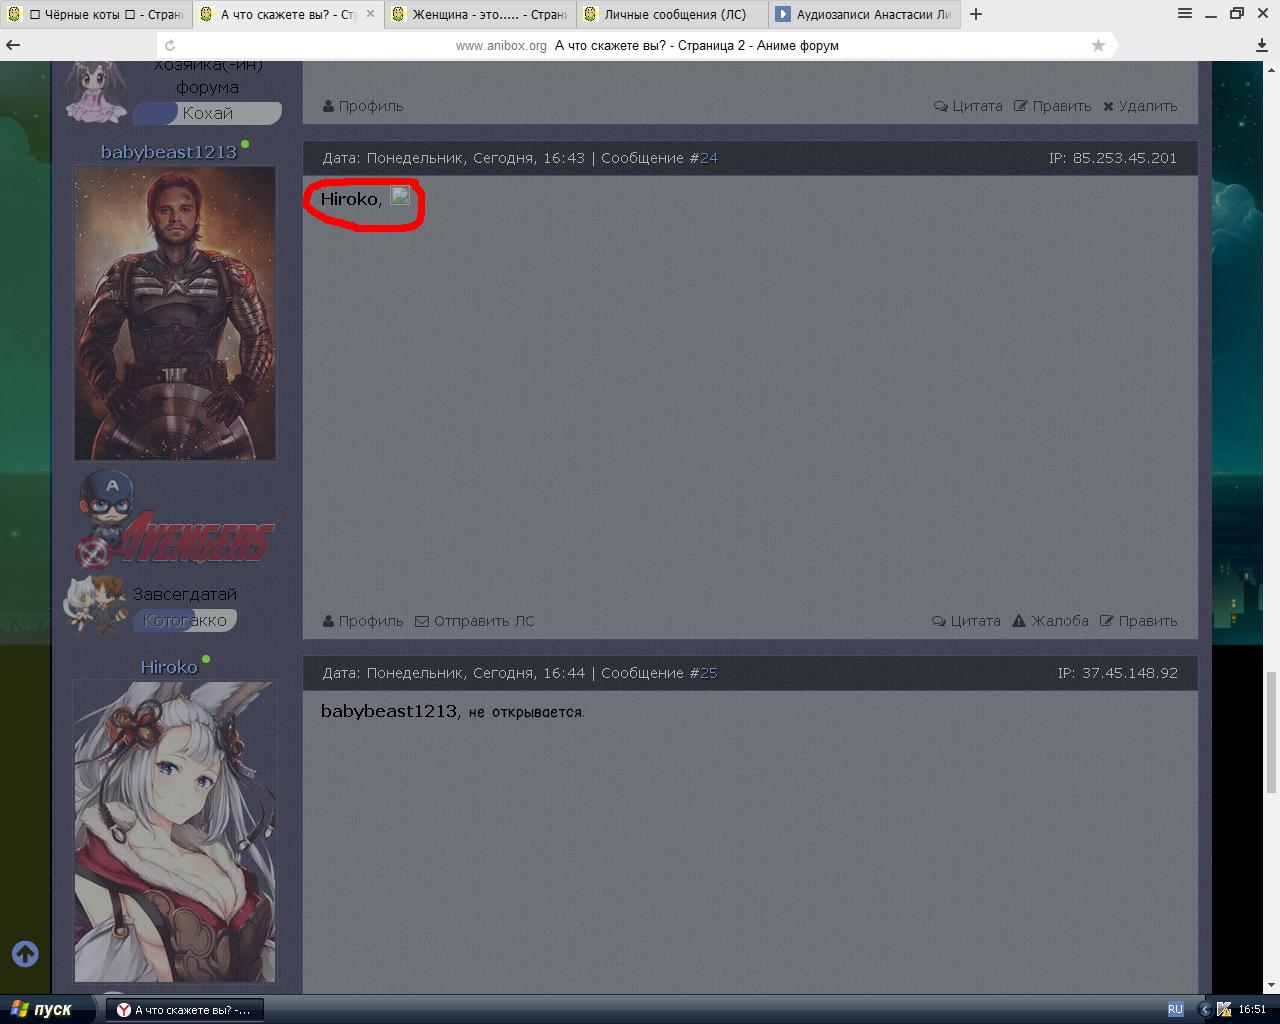The width and height of the screenshot is (1280, 1024).
Task: Open the пуск Start menu
Action: [42, 1009]
